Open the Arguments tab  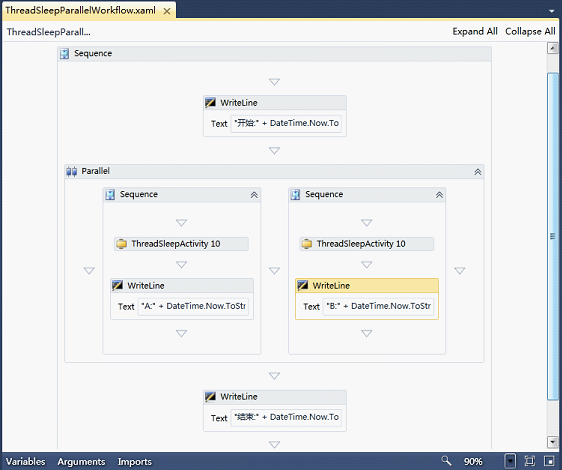point(81,461)
